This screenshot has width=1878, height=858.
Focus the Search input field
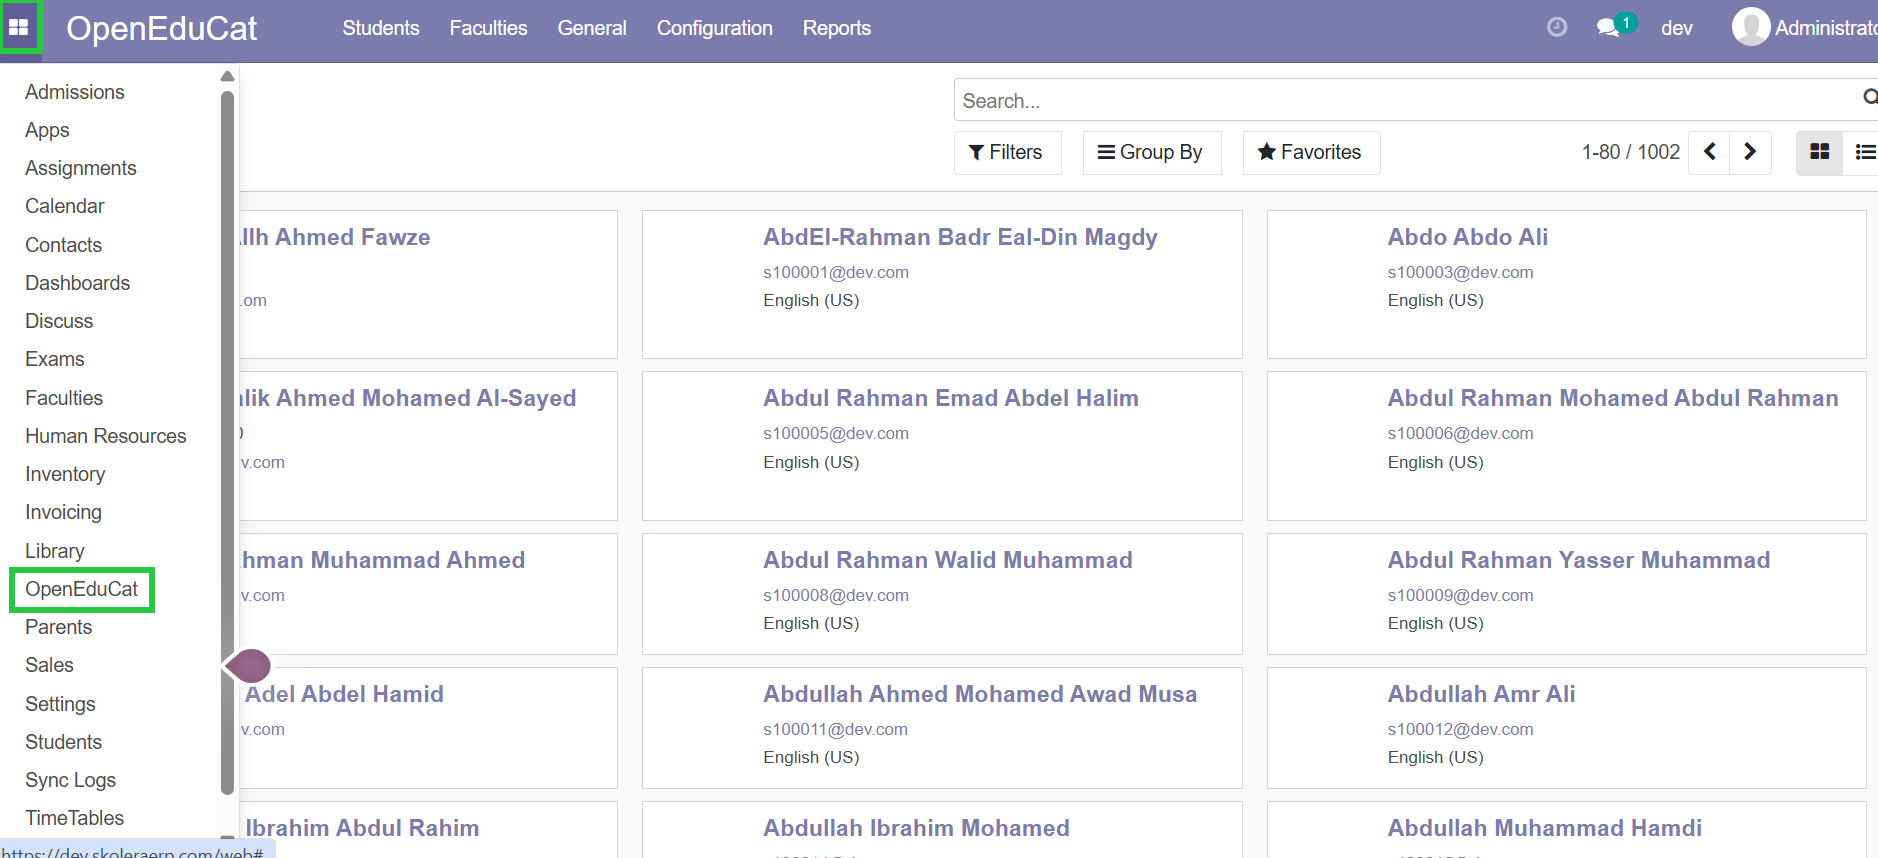1410,100
